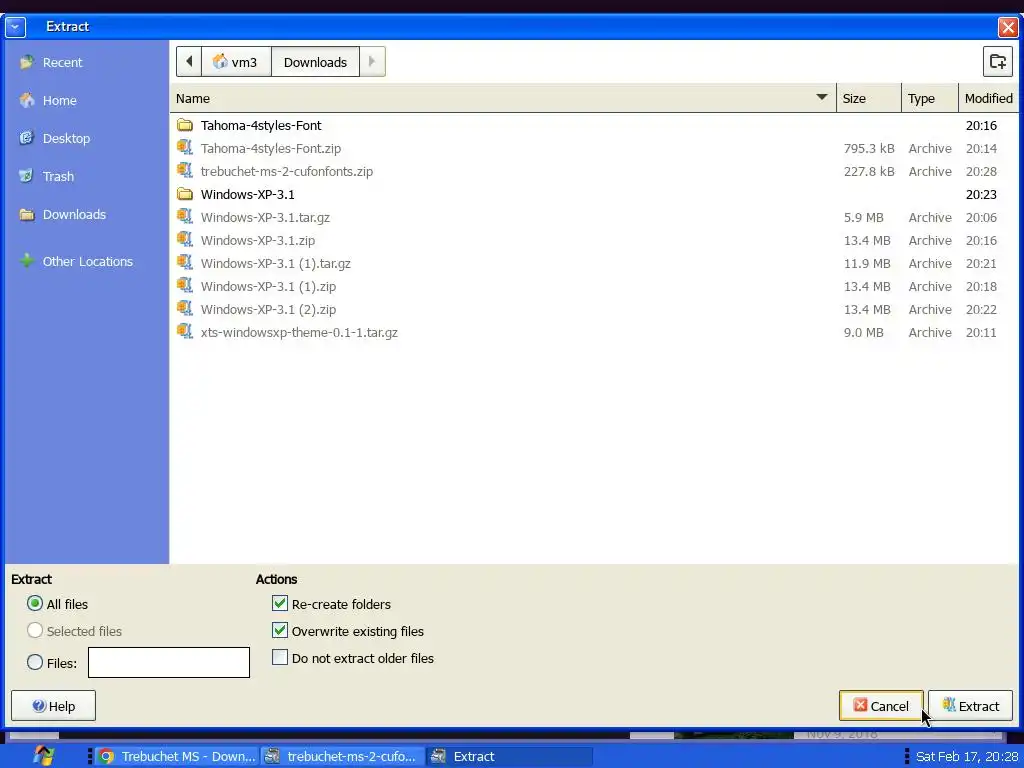Click the Help button
The height and width of the screenshot is (768, 1024).
pyautogui.click(x=54, y=706)
